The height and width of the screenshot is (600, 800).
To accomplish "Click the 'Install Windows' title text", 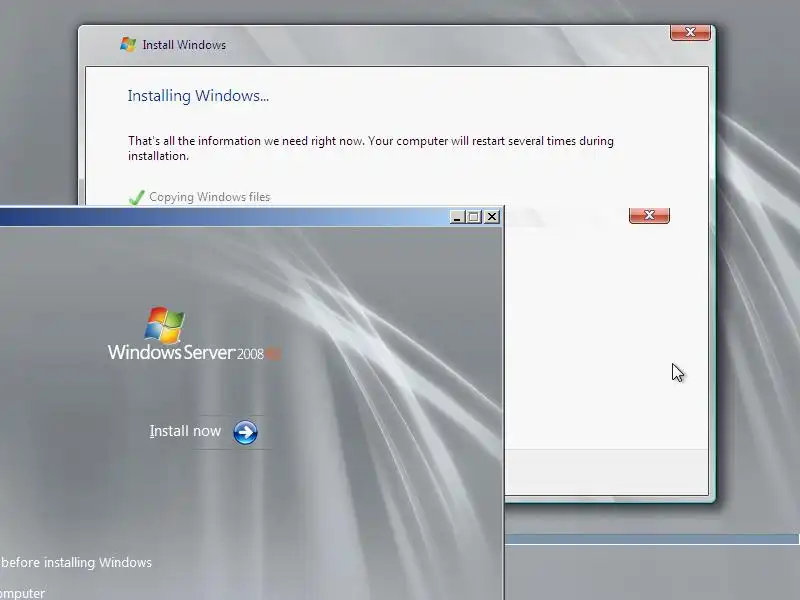I will pyautogui.click(x=184, y=45).
